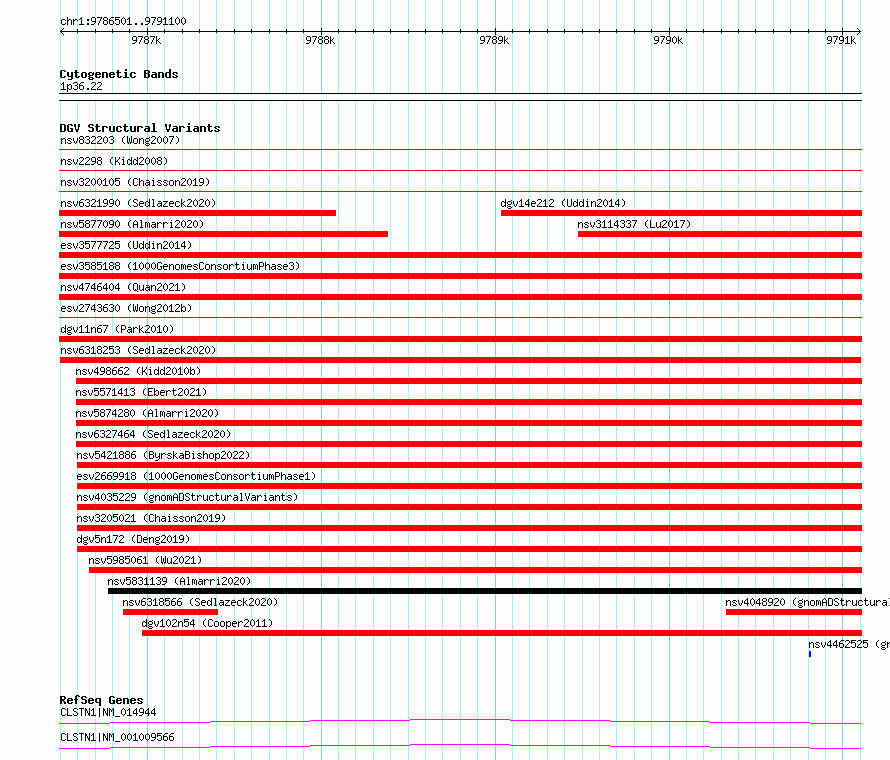This screenshot has width=890, height=760.
Task: Select the 9790k ruler position
Action: pos(668,40)
